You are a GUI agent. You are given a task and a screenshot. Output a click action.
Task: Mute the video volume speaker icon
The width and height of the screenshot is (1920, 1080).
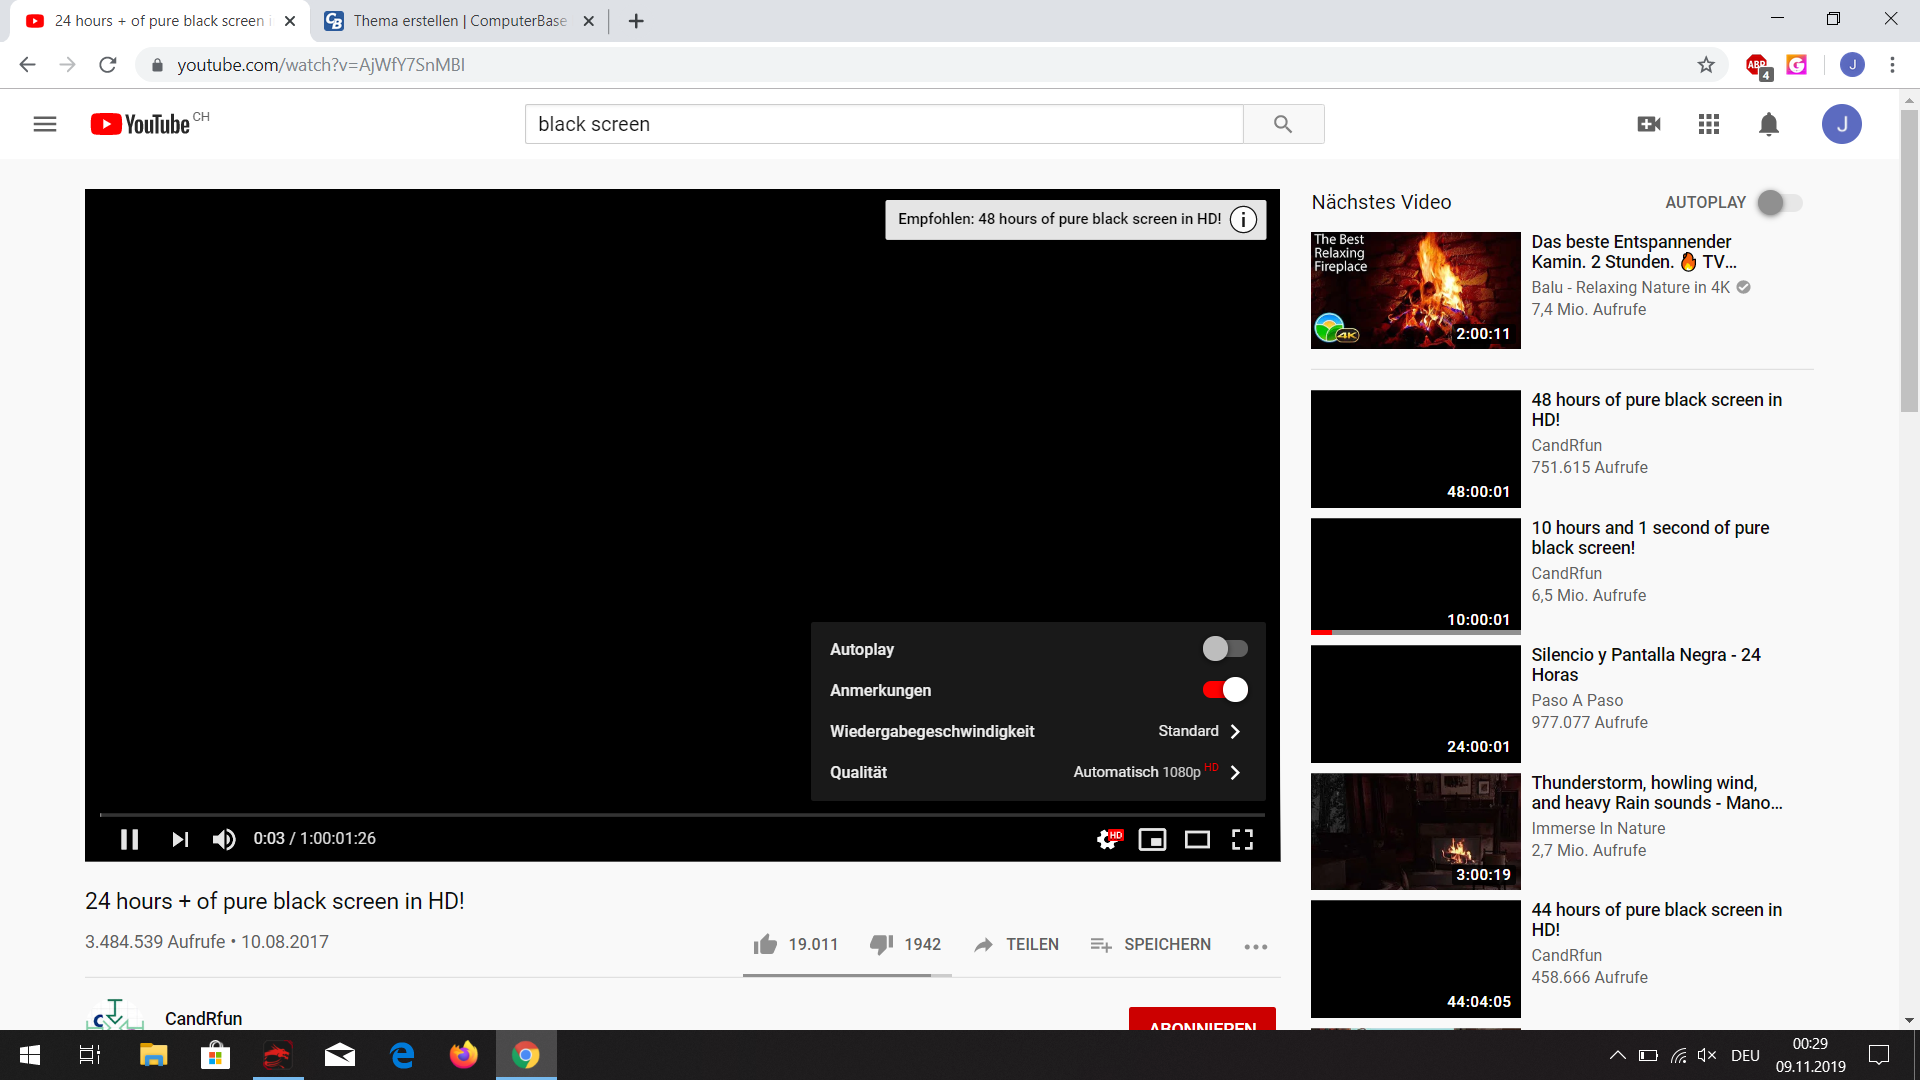pos(224,839)
